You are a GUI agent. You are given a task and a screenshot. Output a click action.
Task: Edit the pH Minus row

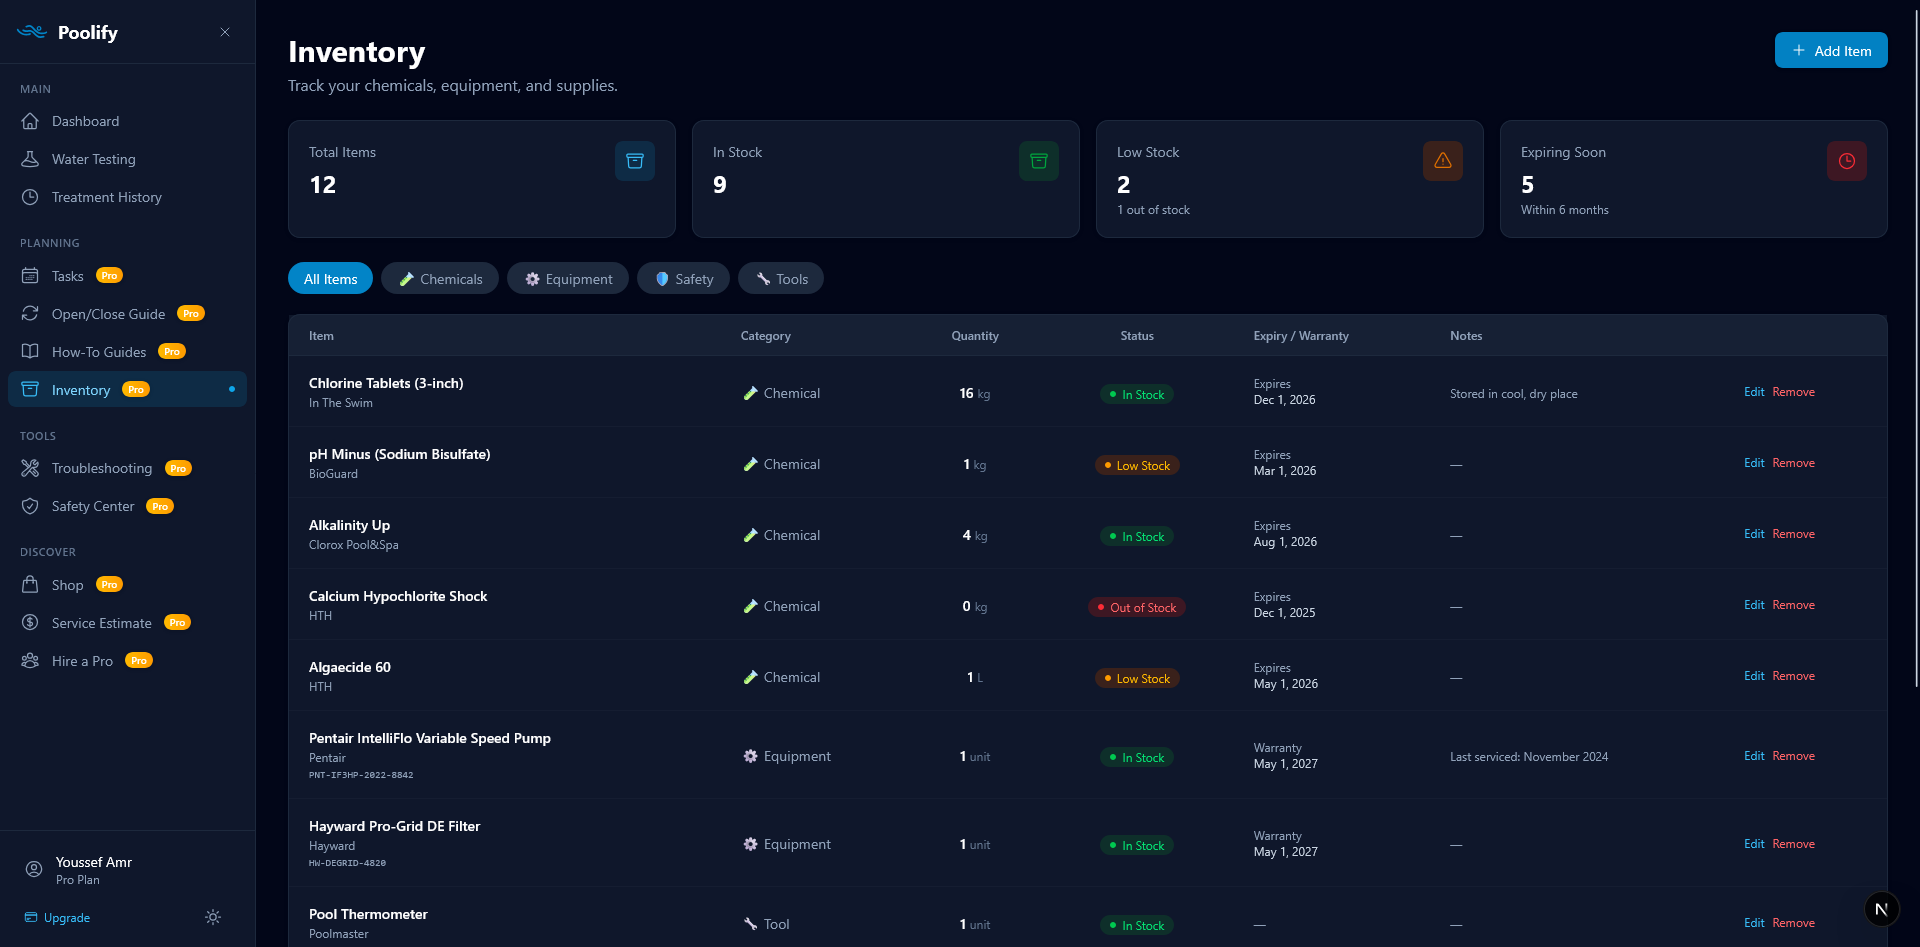pos(1754,463)
